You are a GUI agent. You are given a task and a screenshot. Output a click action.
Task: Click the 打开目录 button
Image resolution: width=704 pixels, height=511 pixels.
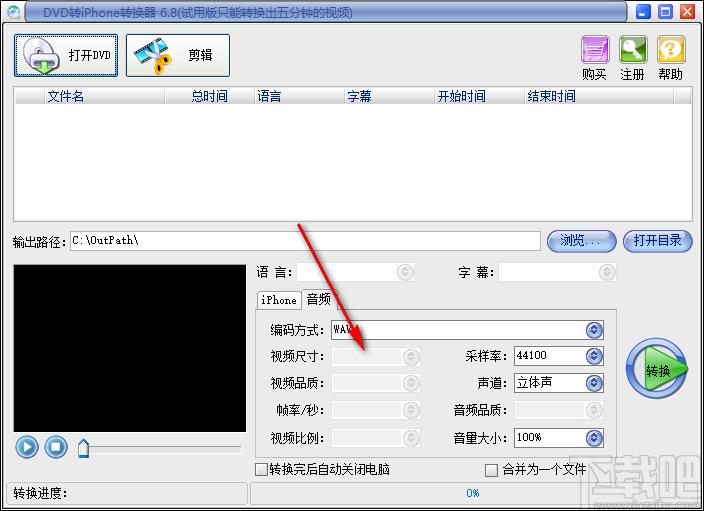(x=658, y=241)
